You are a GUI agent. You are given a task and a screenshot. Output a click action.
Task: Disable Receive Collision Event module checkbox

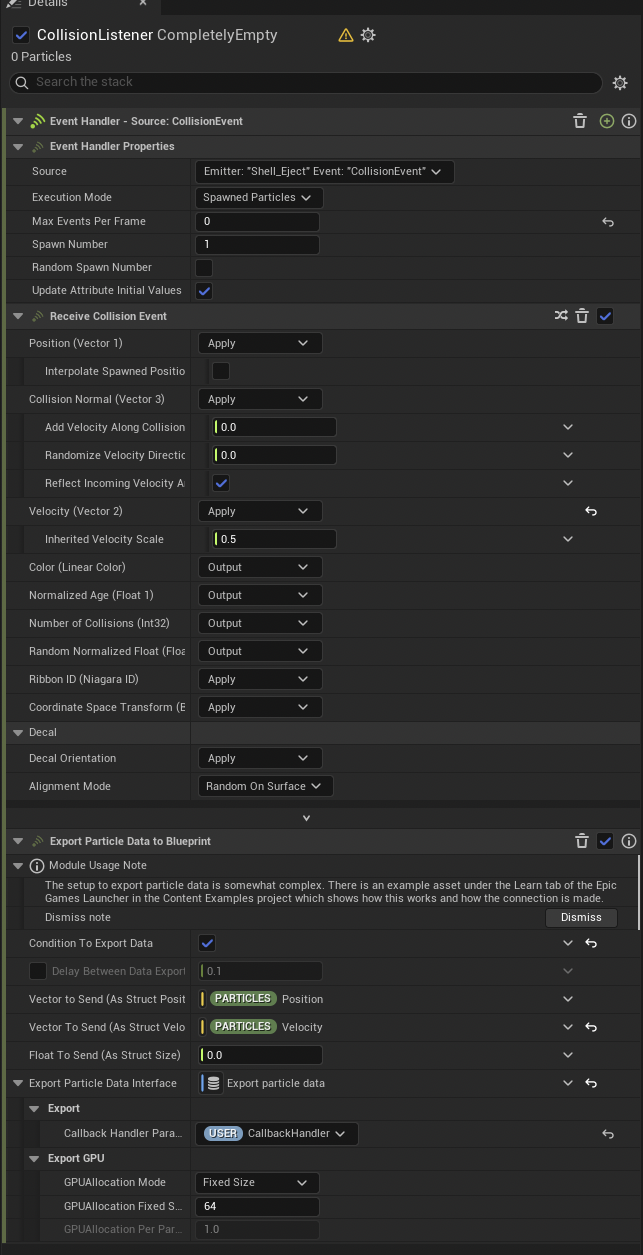(605, 316)
